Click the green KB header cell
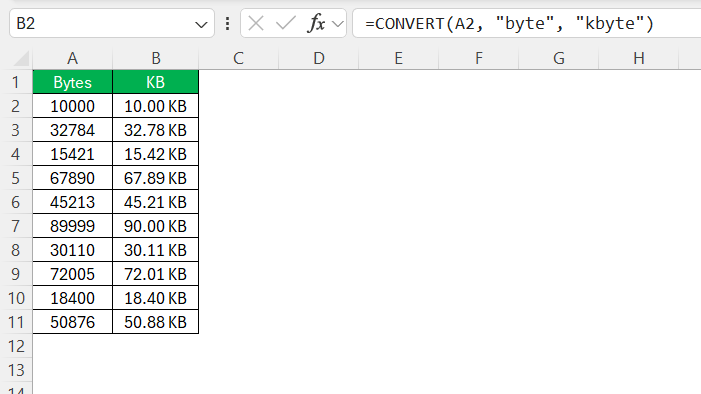 tap(156, 82)
